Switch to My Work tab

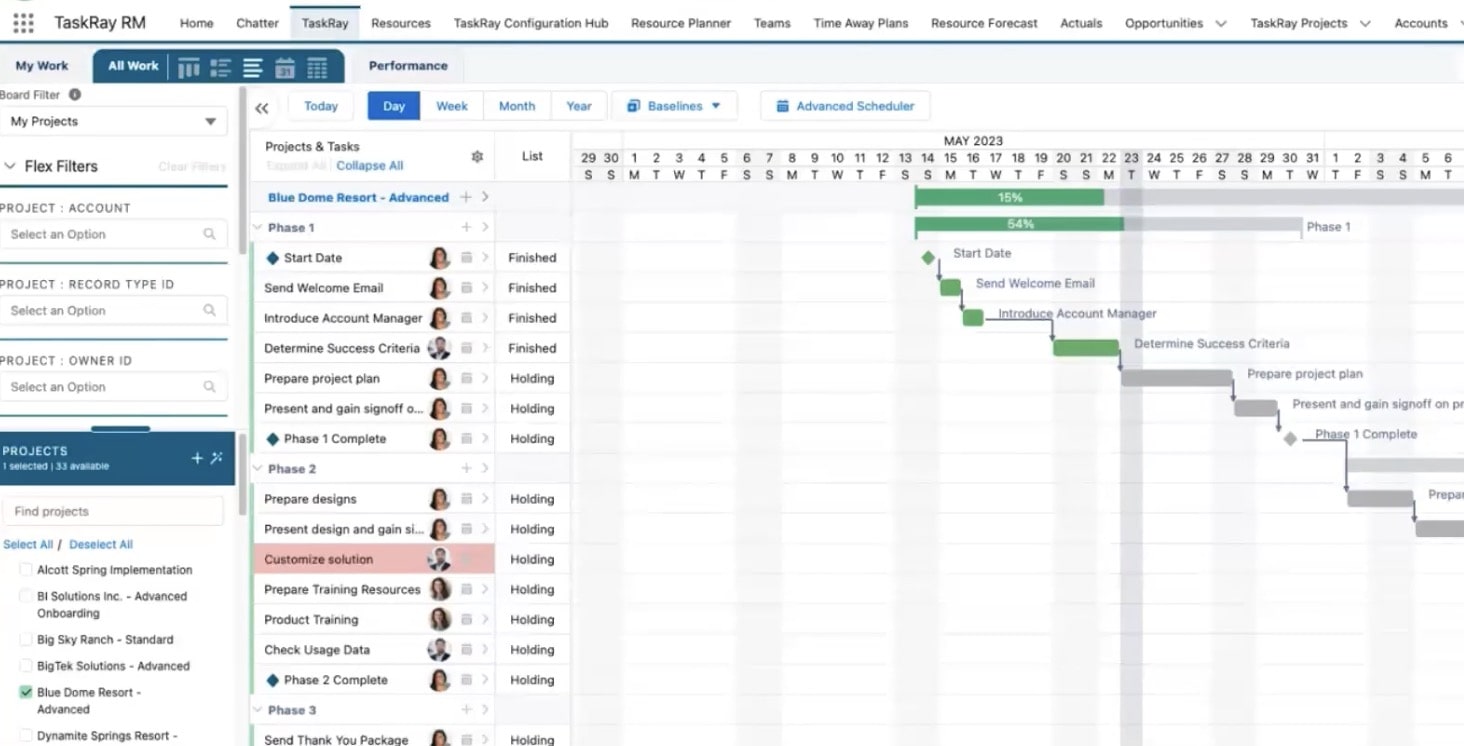pos(42,66)
